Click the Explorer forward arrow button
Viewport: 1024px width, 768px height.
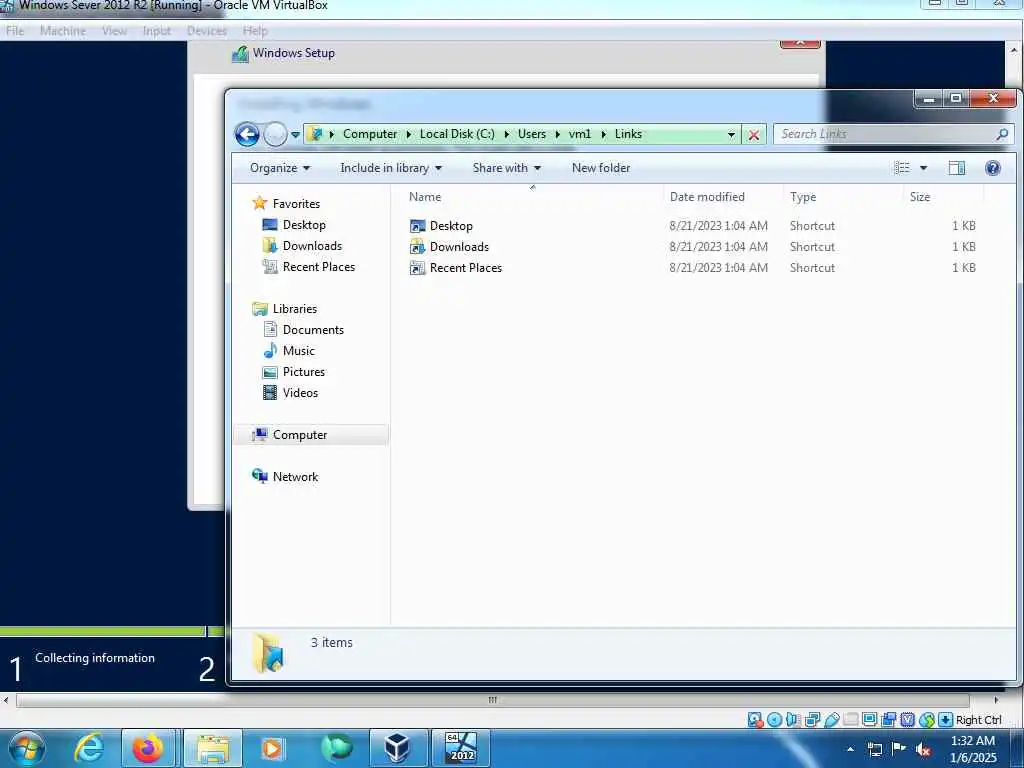click(x=275, y=135)
